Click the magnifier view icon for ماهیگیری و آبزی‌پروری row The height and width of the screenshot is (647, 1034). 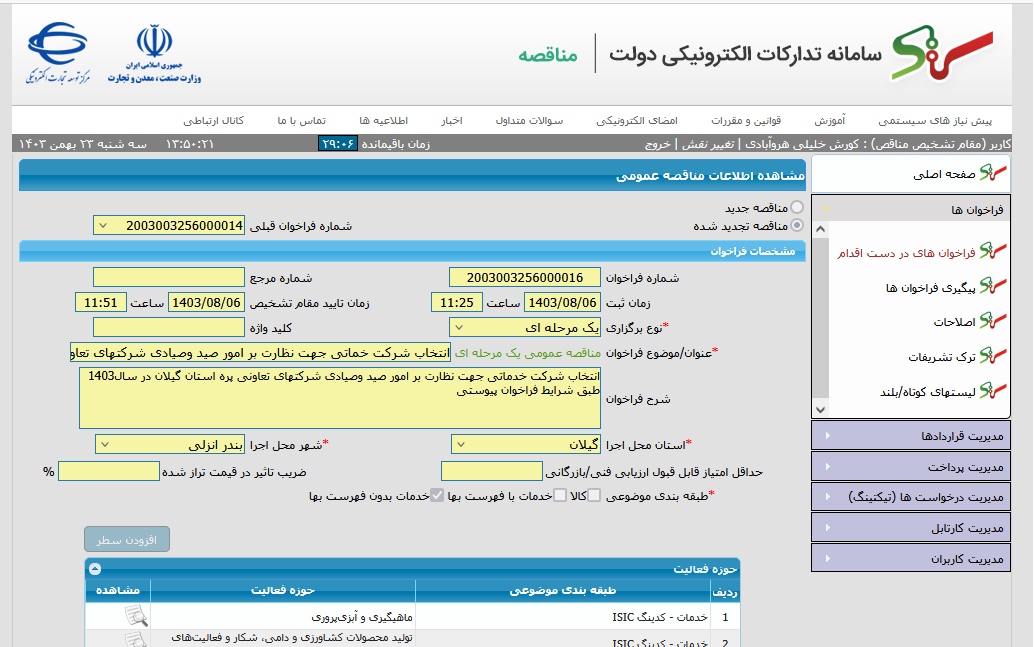pyautogui.click(x=136, y=616)
